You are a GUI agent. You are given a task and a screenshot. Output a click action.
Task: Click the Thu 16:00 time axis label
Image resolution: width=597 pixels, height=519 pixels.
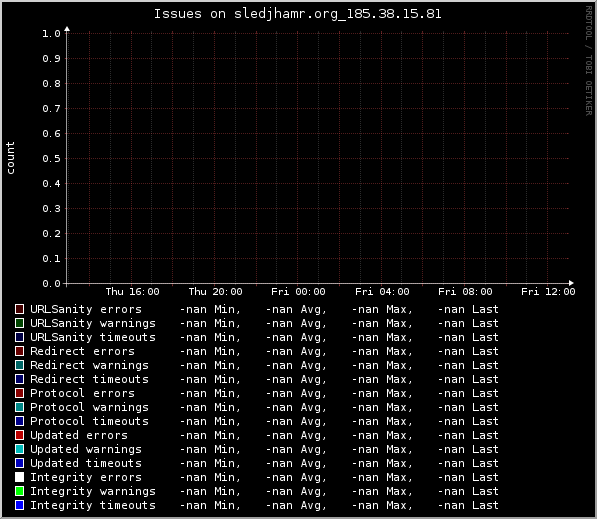click(x=132, y=292)
